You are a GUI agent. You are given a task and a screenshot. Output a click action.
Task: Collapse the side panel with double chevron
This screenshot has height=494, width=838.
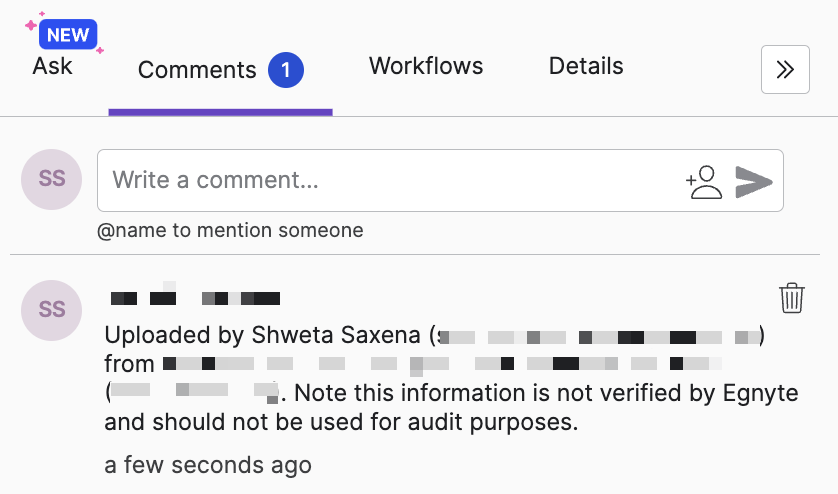click(785, 70)
